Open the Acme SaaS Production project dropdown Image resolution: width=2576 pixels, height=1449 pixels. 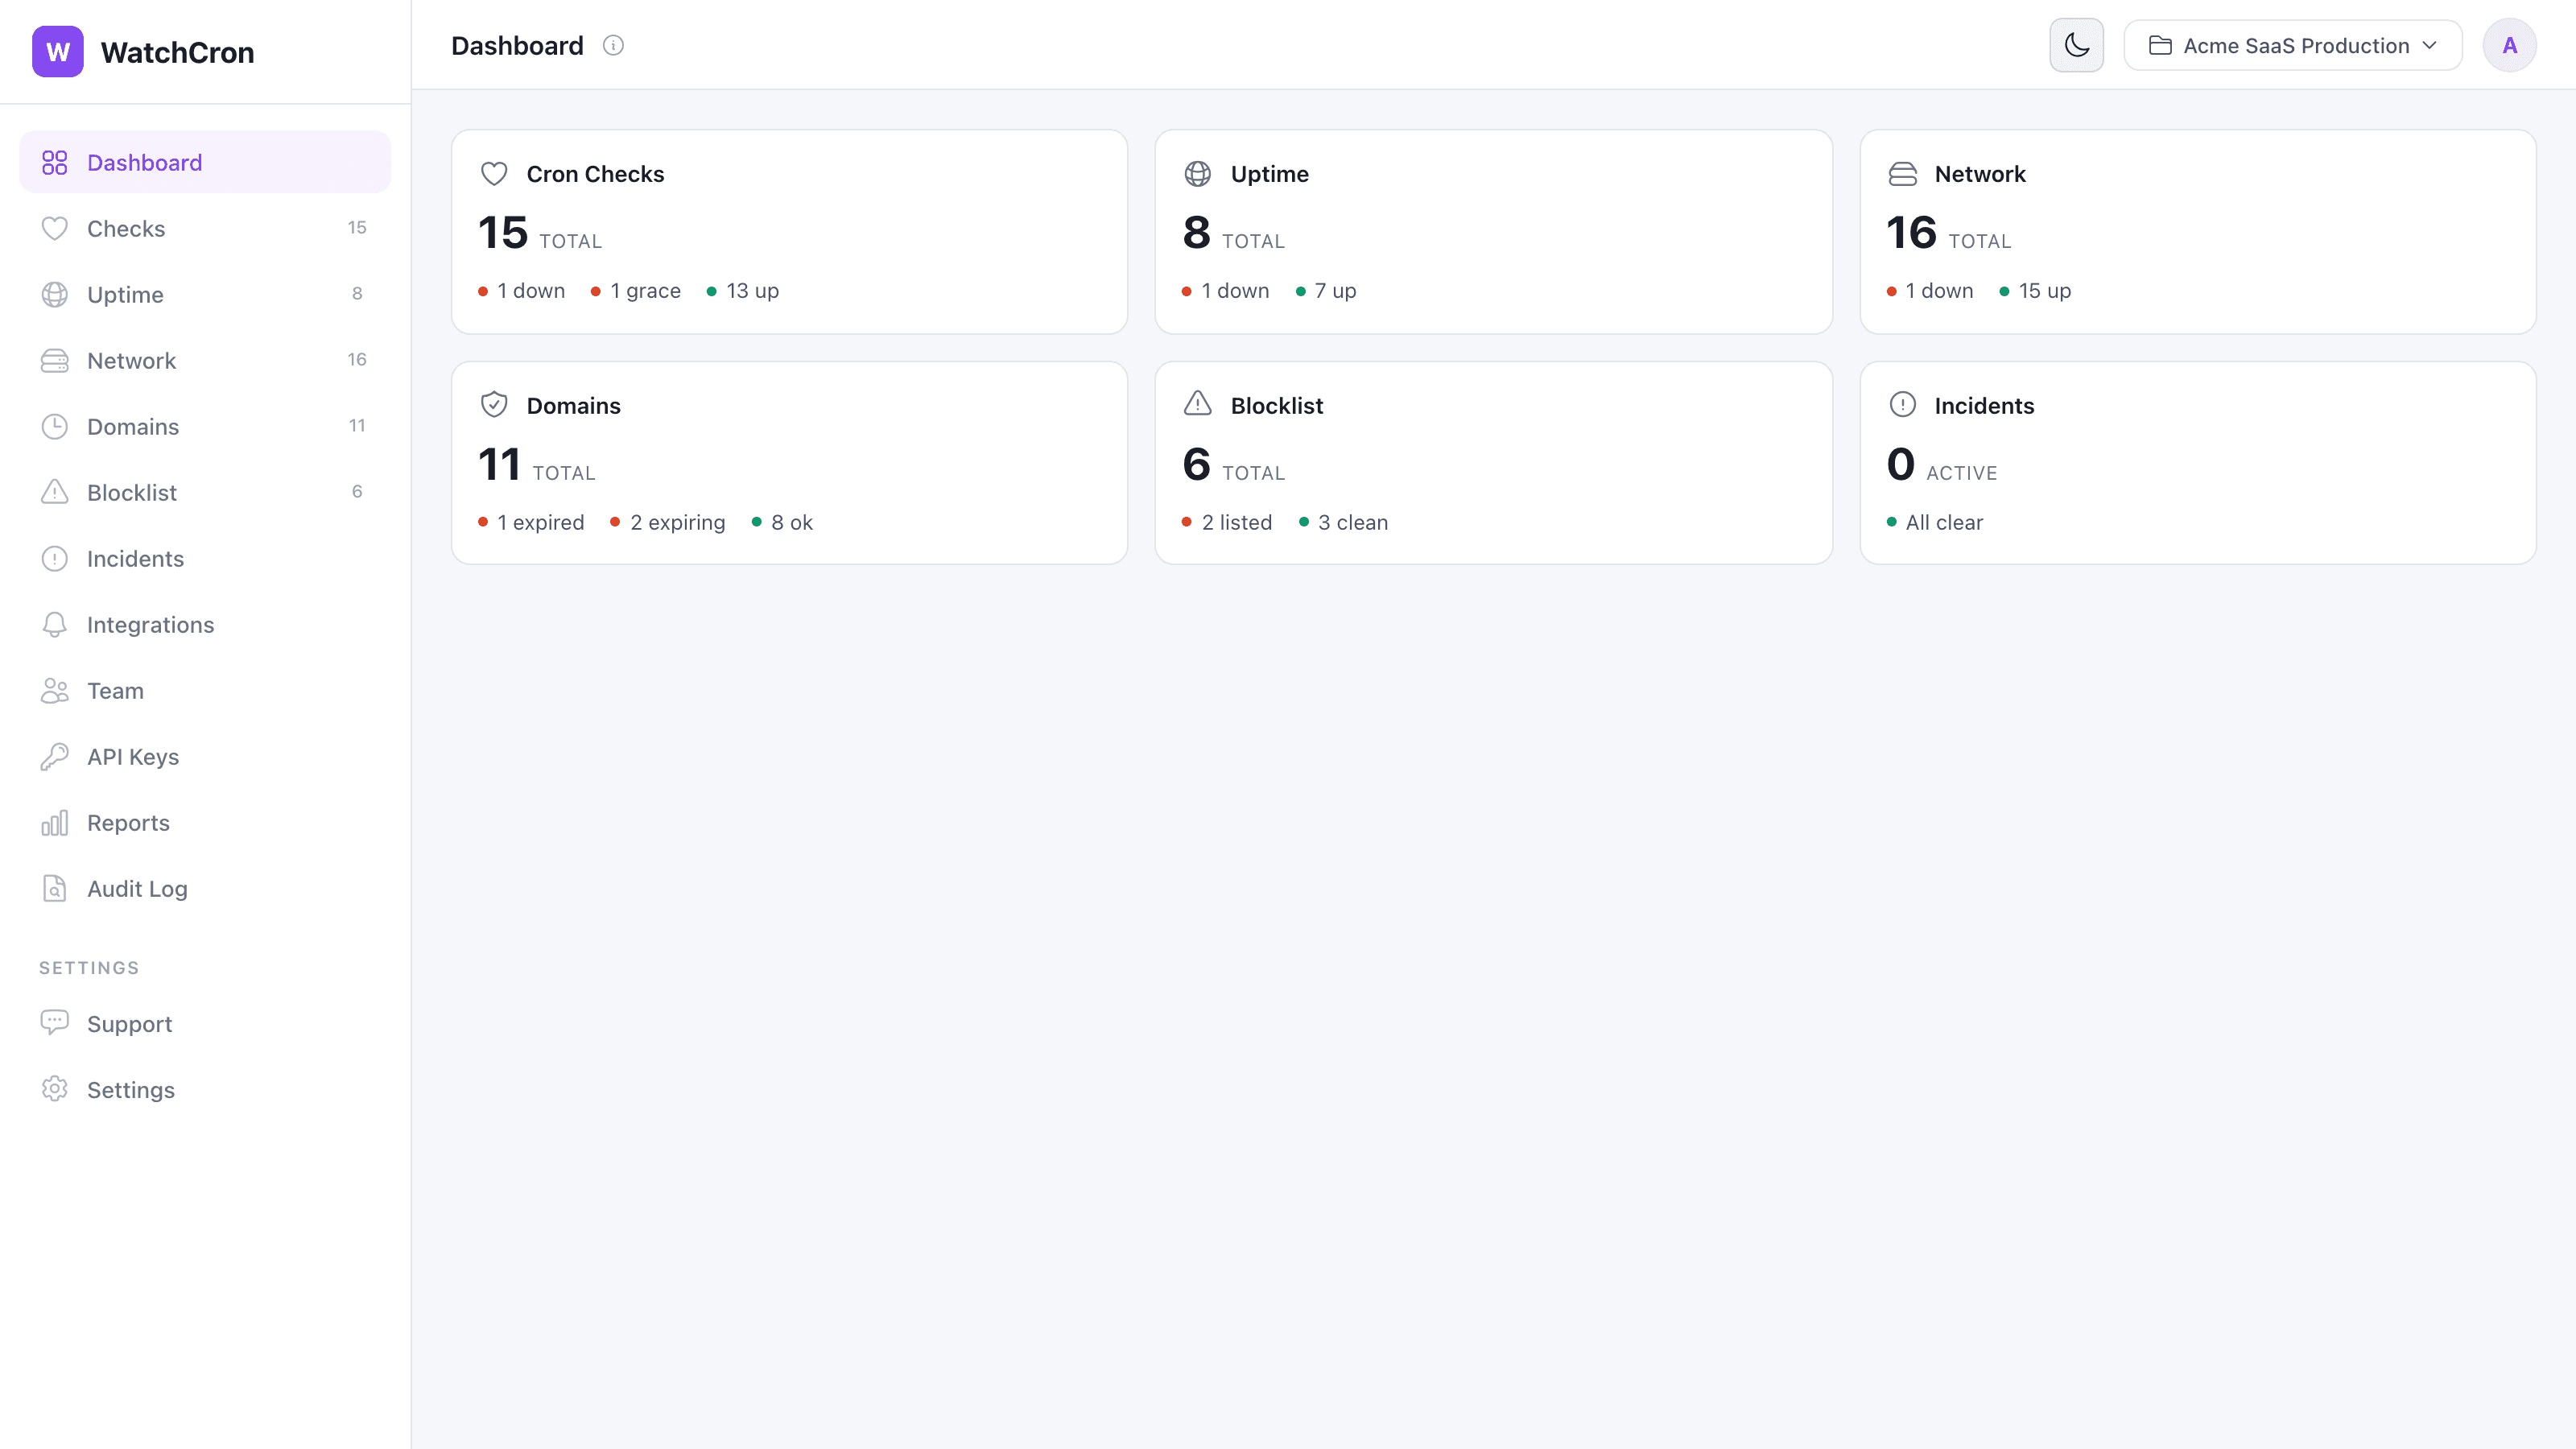[2293, 45]
